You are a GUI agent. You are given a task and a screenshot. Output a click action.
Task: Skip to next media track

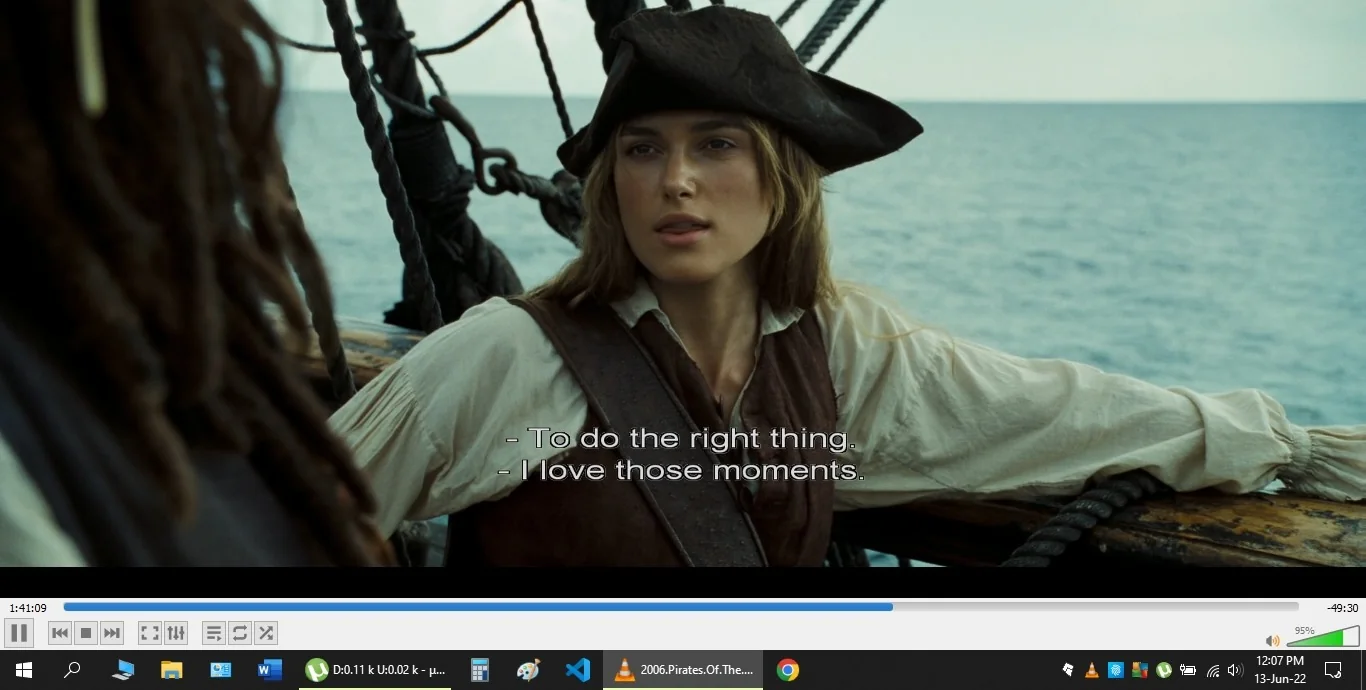112,633
